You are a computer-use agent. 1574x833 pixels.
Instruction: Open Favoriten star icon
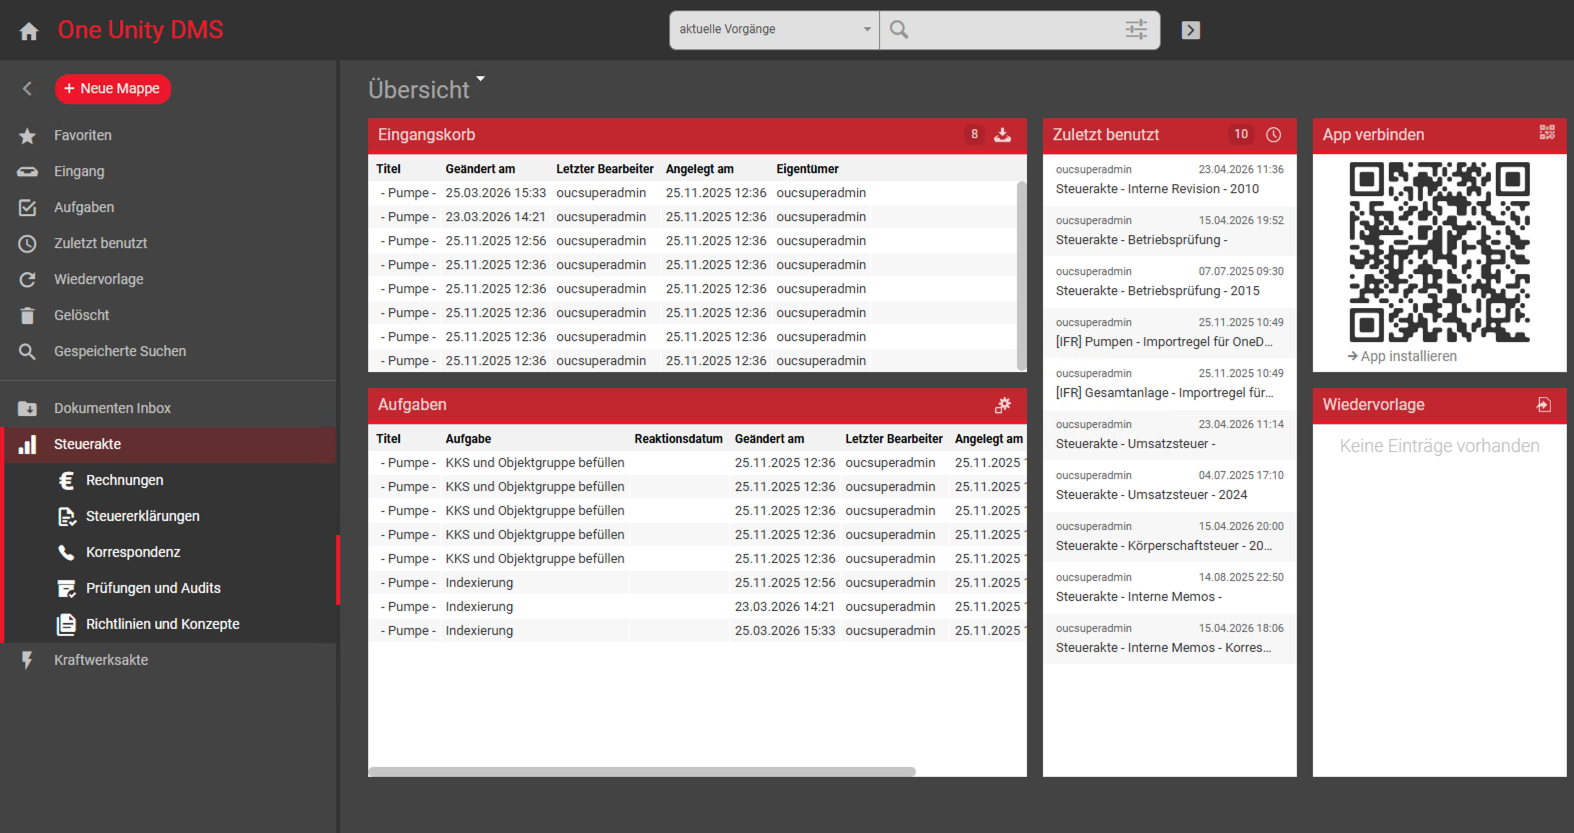pos(27,136)
